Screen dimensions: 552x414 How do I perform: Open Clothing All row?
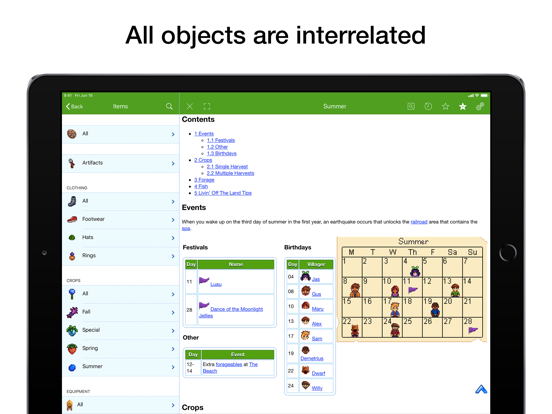[x=121, y=201]
